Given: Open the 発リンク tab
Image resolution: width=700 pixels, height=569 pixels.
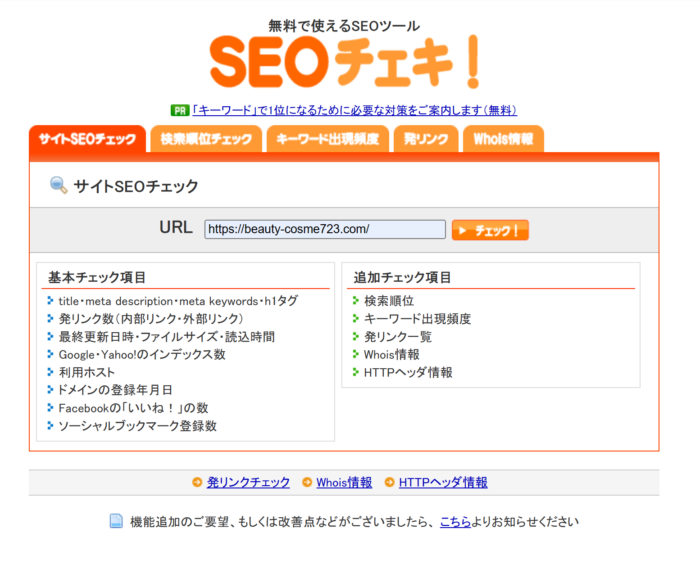Looking at the screenshot, I should (x=426, y=139).
